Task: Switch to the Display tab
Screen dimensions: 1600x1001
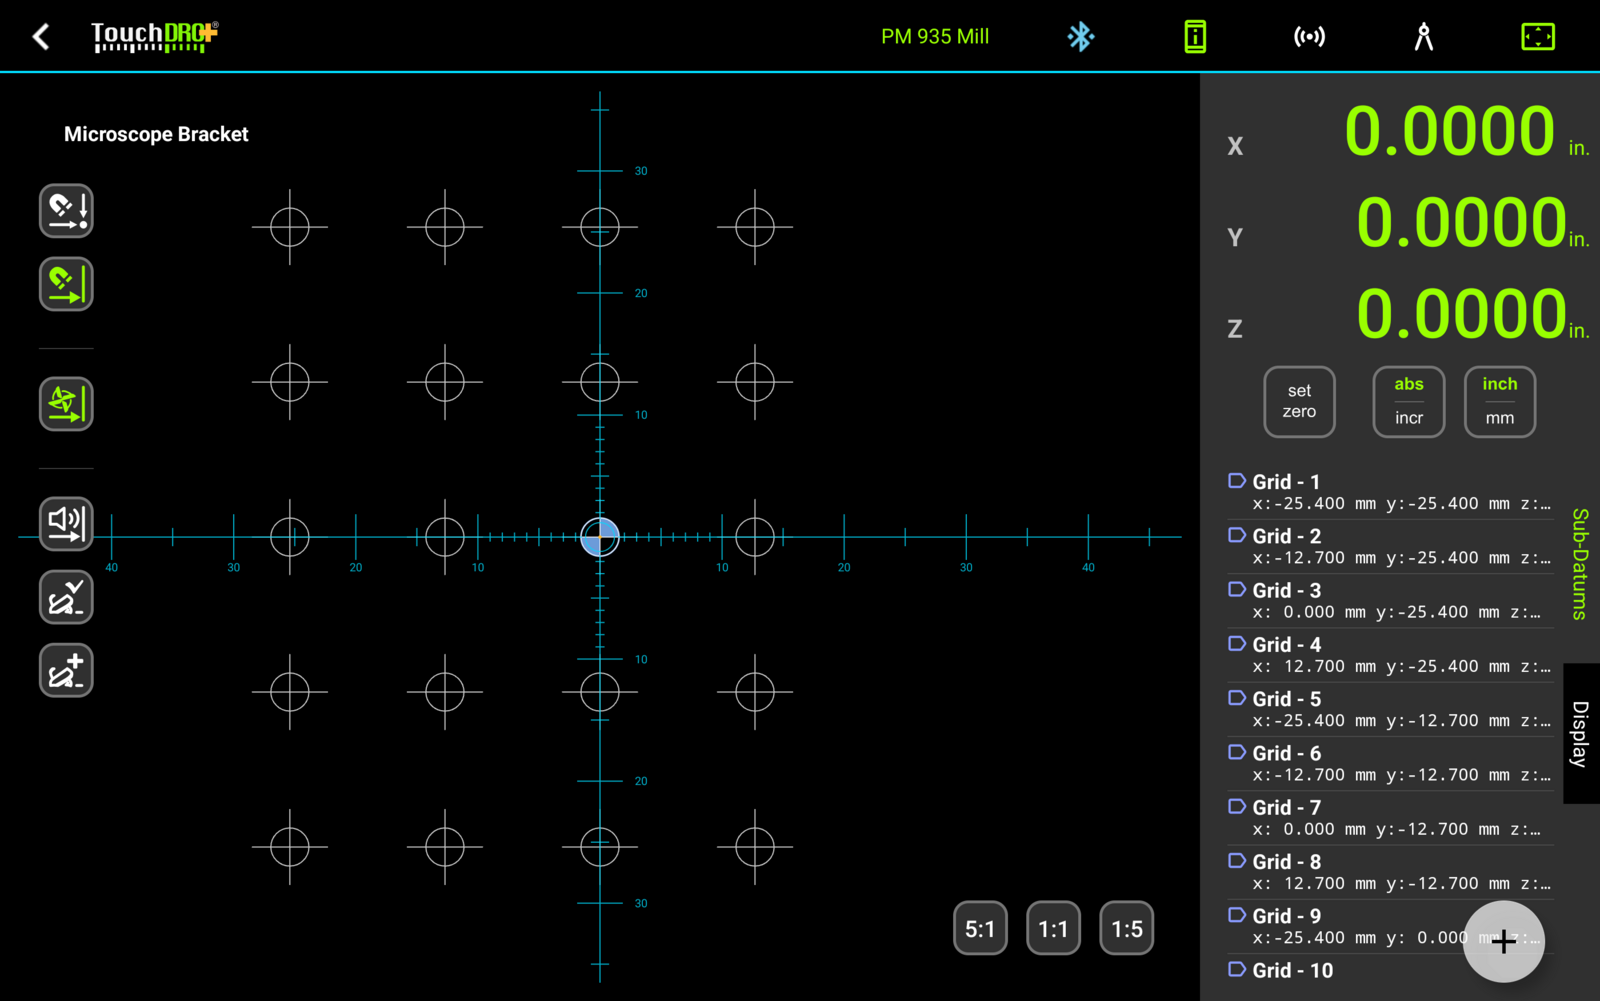Action: [x=1580, y=733]
